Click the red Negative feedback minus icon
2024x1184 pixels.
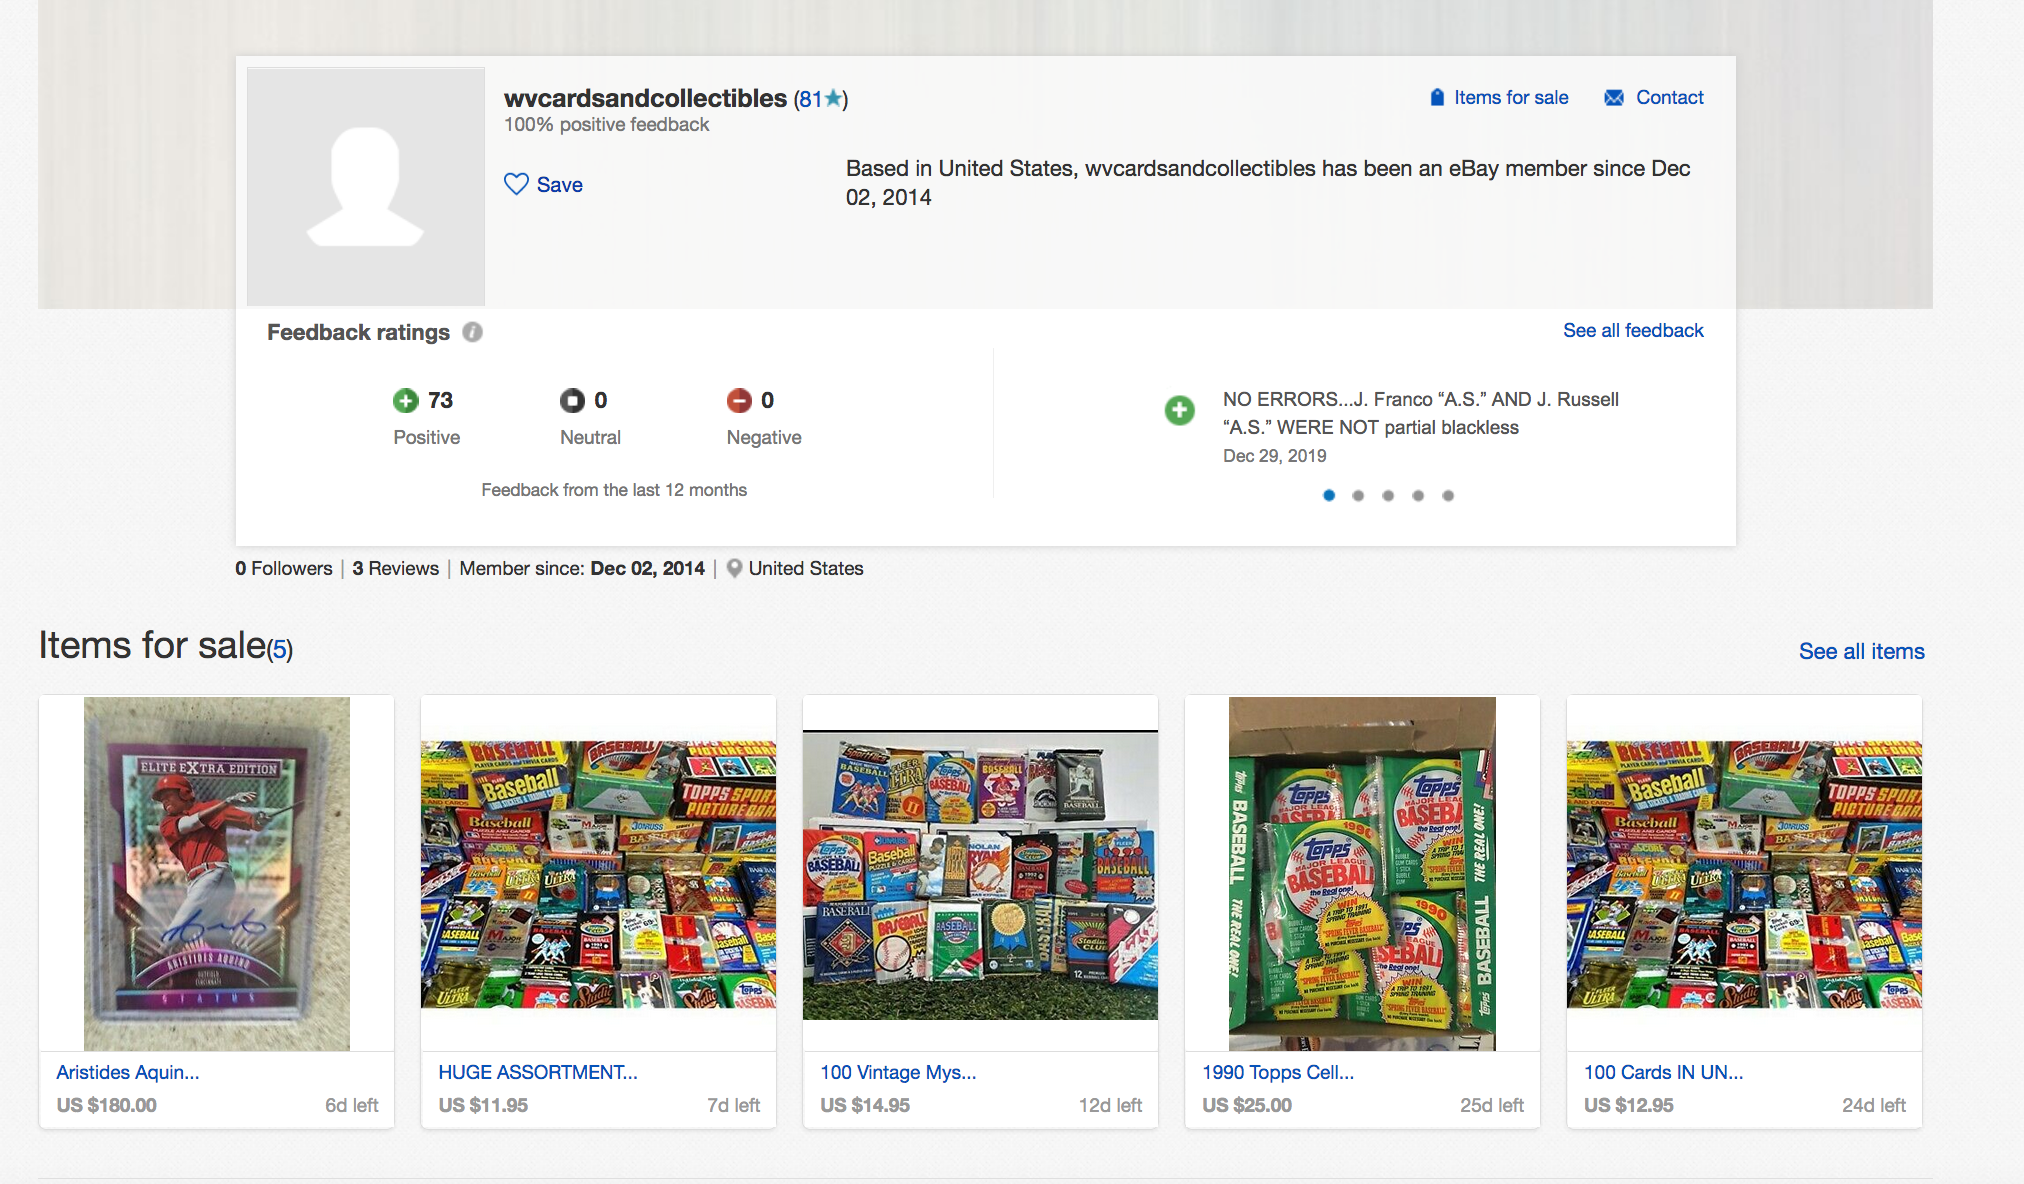(739, 401)
